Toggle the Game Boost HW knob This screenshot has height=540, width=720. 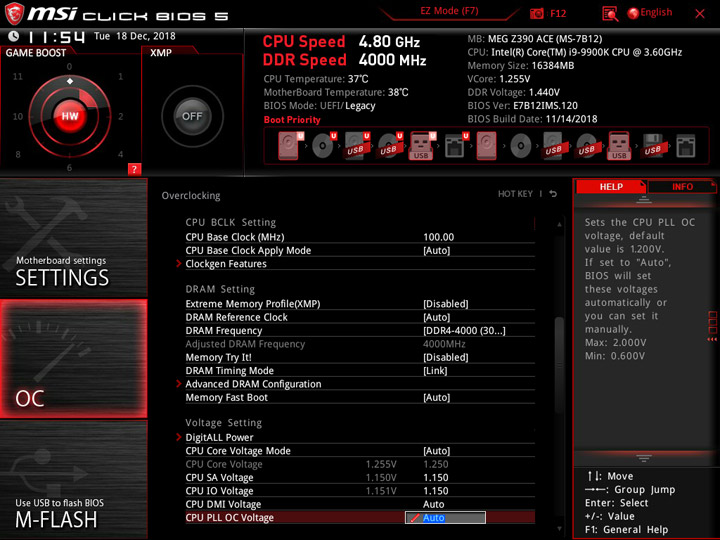70,116
